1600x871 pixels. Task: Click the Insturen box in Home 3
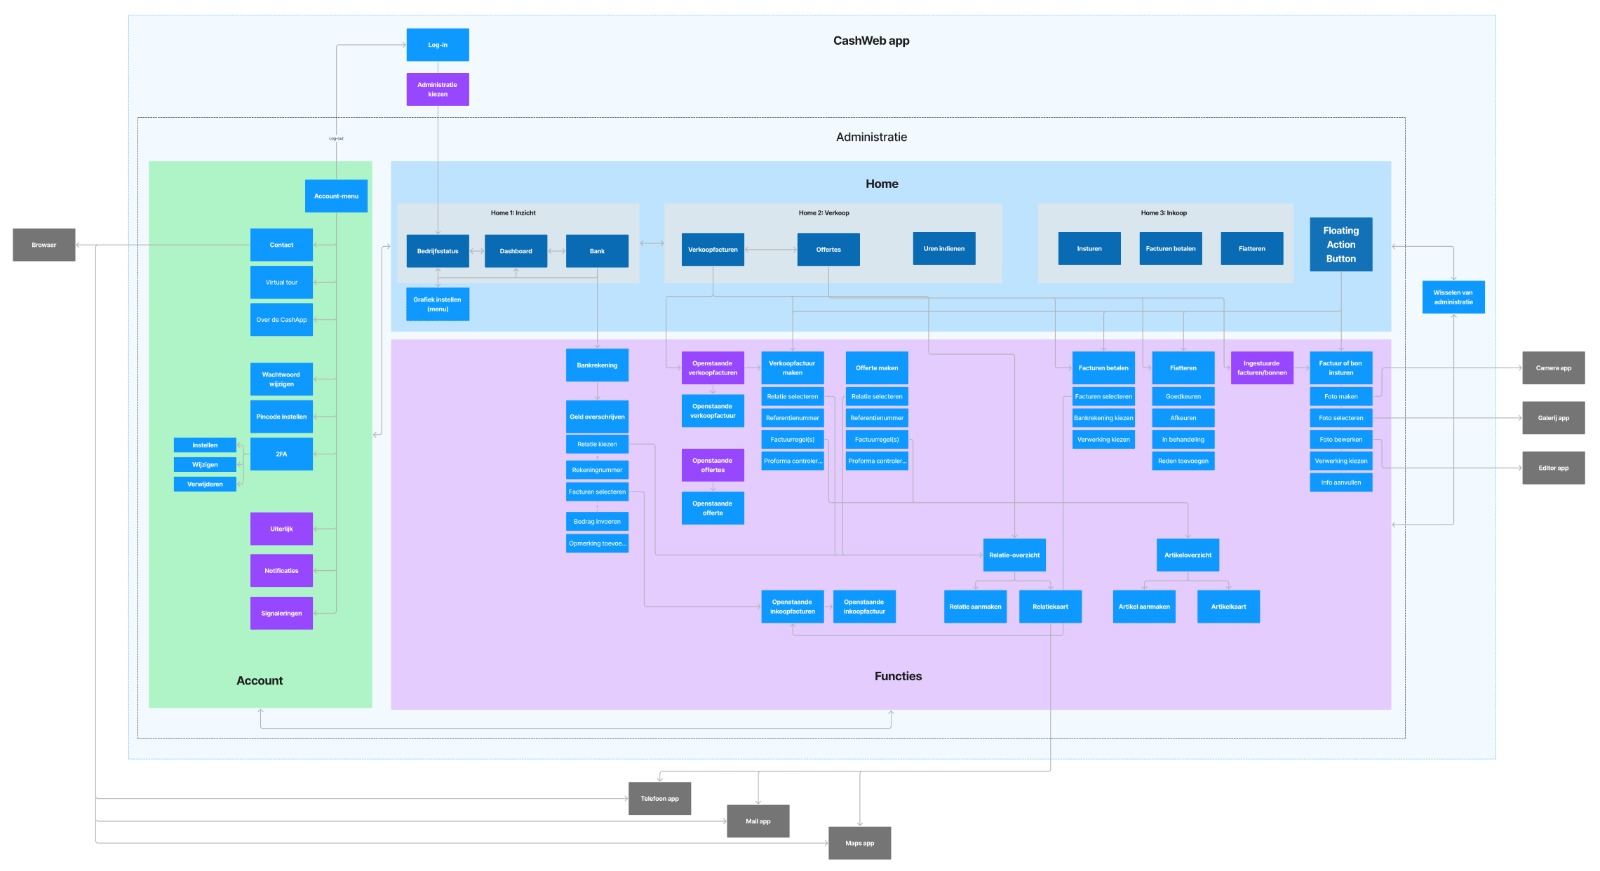[1089, 249]
